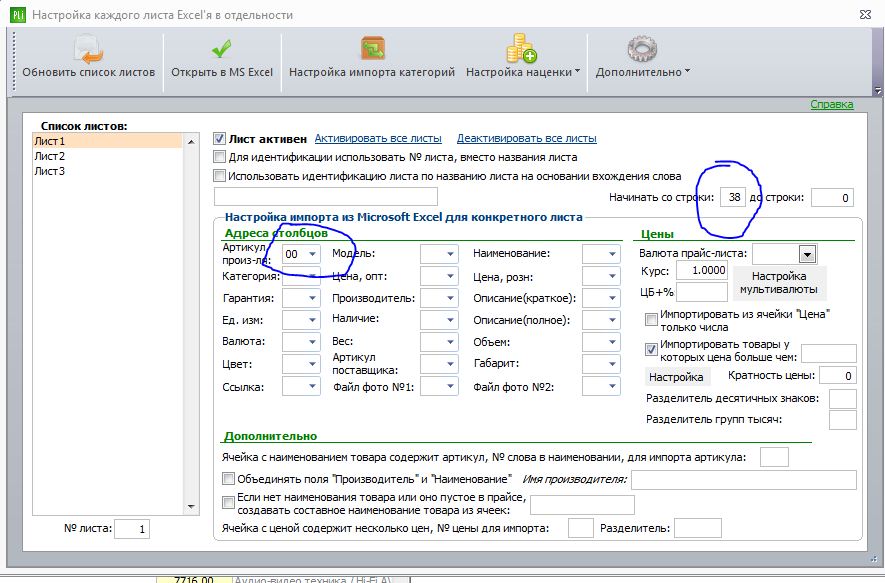This screenshot has height=583, width=885.
Task: Click the green checkmark Open in MS Excel icon
Action: click(x=221, y=49)
